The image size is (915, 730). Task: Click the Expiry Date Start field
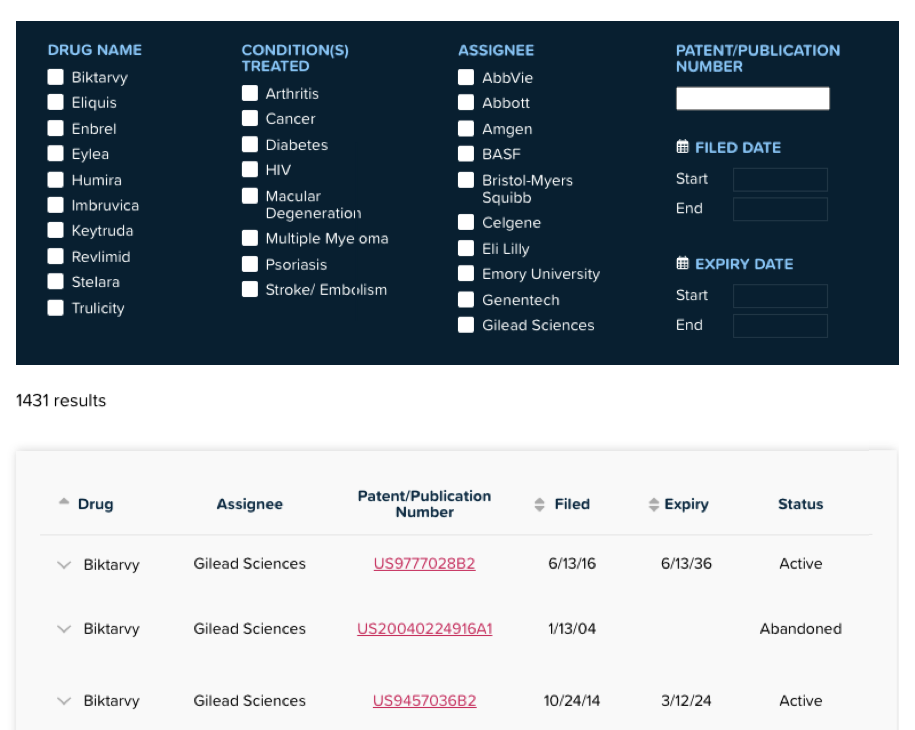tap(780, 296)
